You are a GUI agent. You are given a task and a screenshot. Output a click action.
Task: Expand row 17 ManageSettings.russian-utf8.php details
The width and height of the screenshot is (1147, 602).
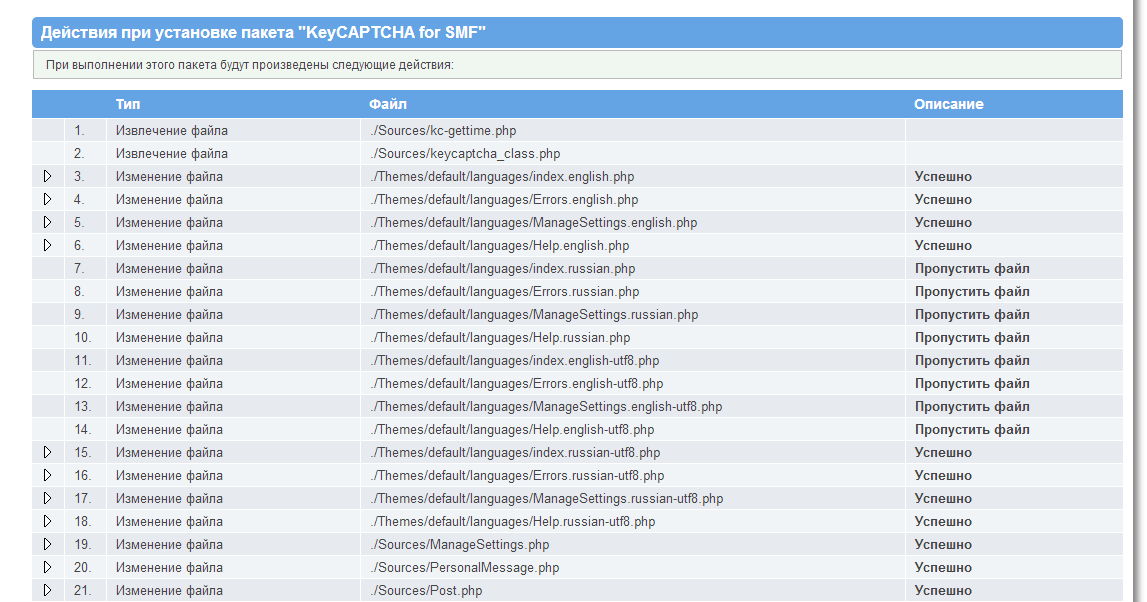click(x=48, y=498)
